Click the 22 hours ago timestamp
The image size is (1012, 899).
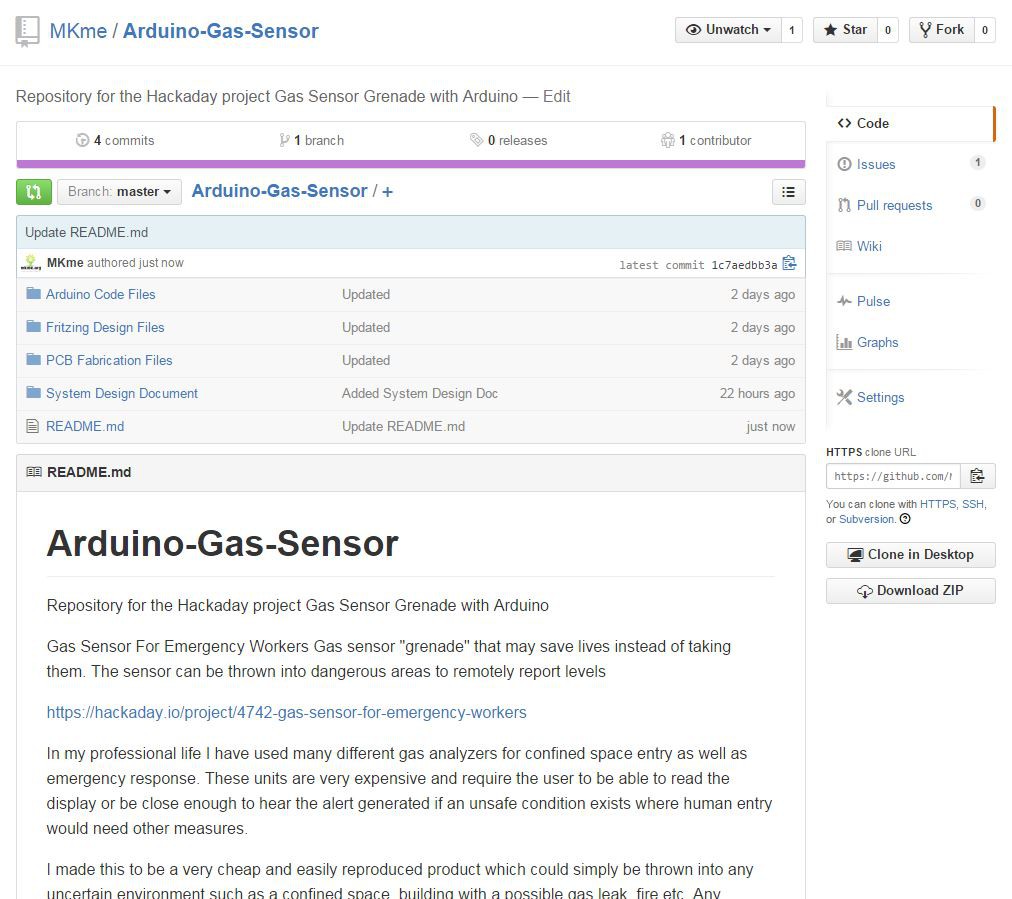(757, 393)
